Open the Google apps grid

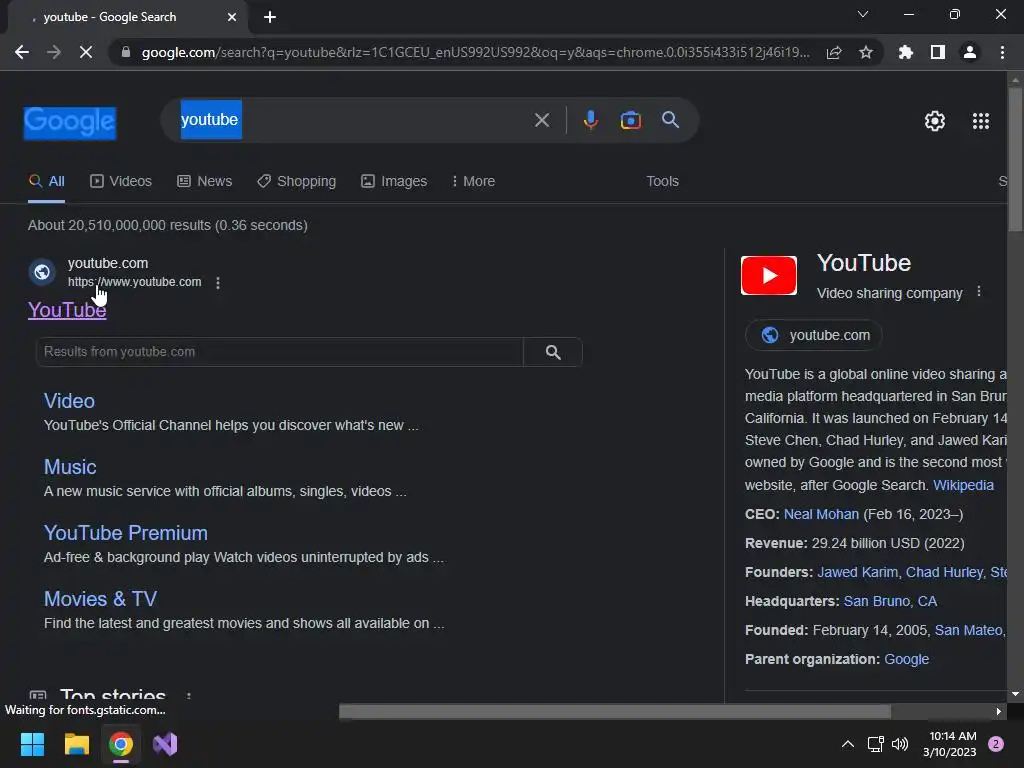[980, 121]
